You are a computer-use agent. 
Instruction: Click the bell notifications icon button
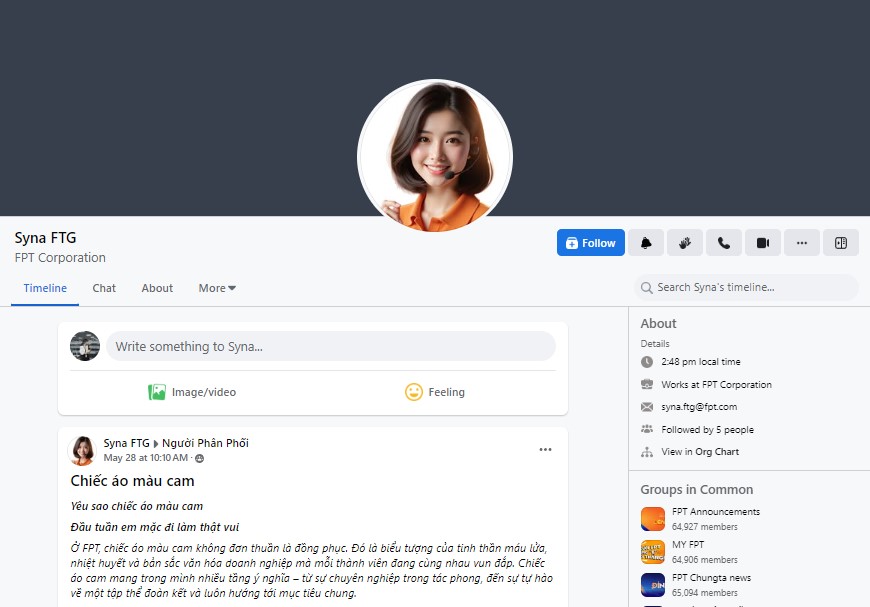(646, 243)
